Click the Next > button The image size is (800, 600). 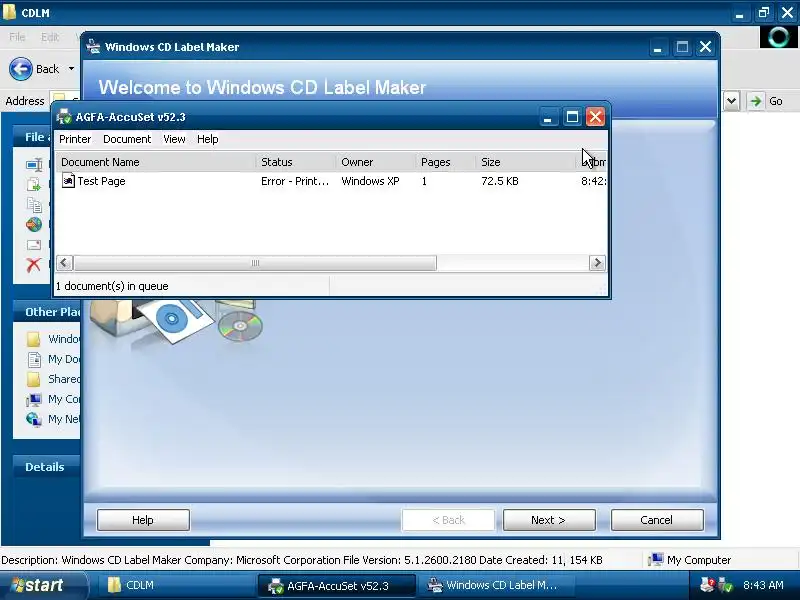549,520
